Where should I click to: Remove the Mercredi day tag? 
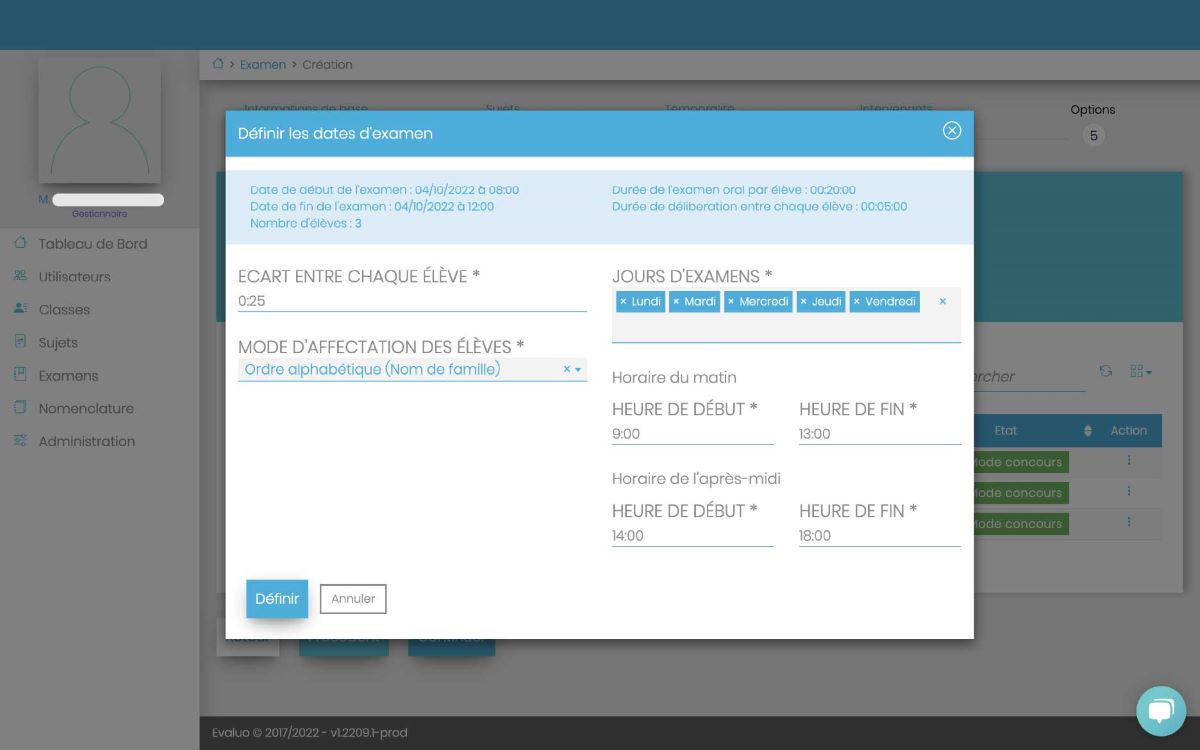731,301
